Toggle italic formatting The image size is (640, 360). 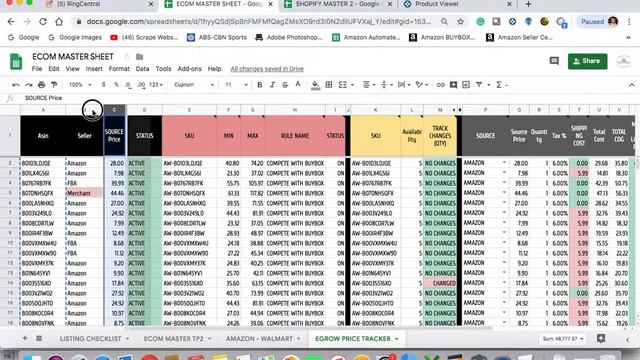(x=272, y=85)
